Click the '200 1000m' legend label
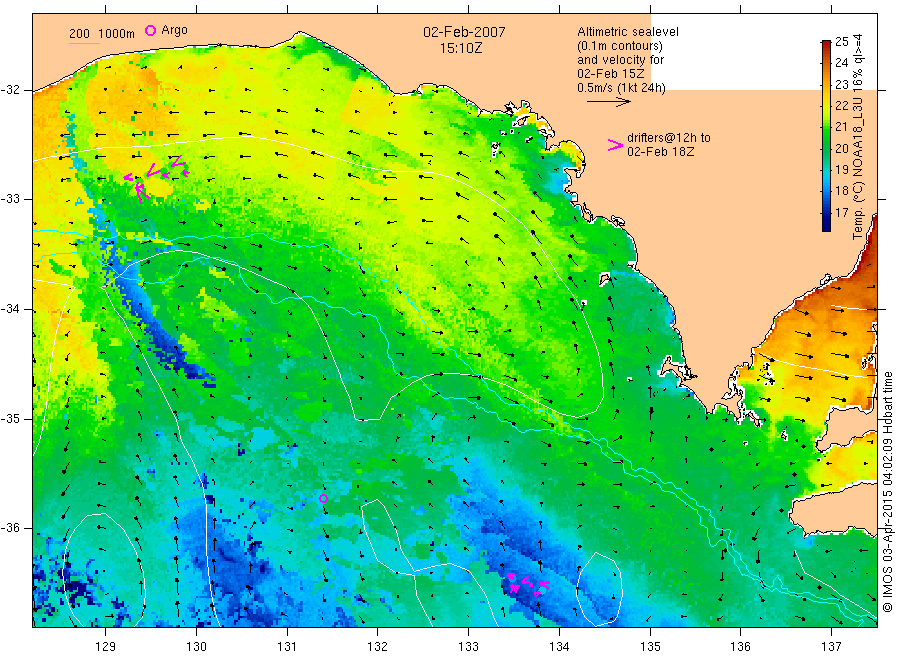The height and width of the screenshot is (660, 900). click(x=102, y=34)
